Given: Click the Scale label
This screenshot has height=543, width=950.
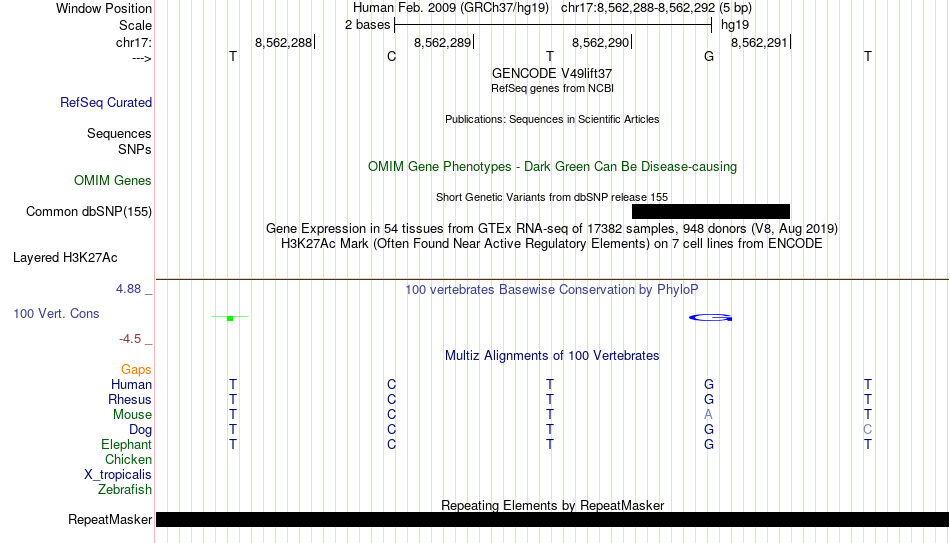Looking at the screenshot, I should [136, 25].
